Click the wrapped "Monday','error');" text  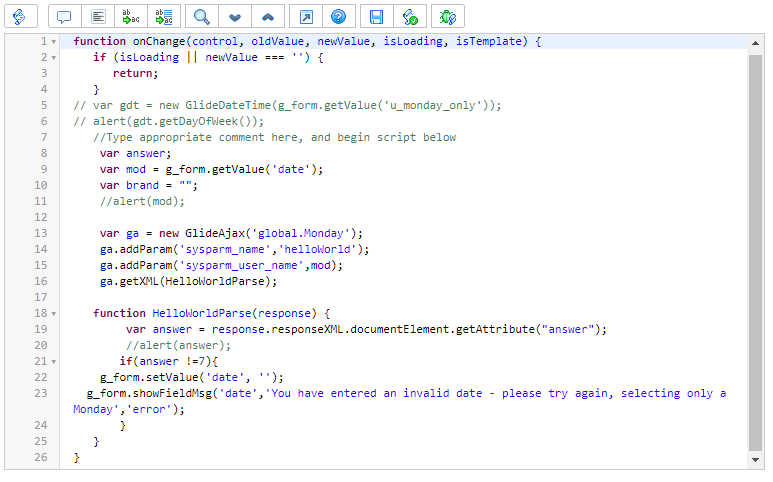pyautogui.click(x=129, y=410)
